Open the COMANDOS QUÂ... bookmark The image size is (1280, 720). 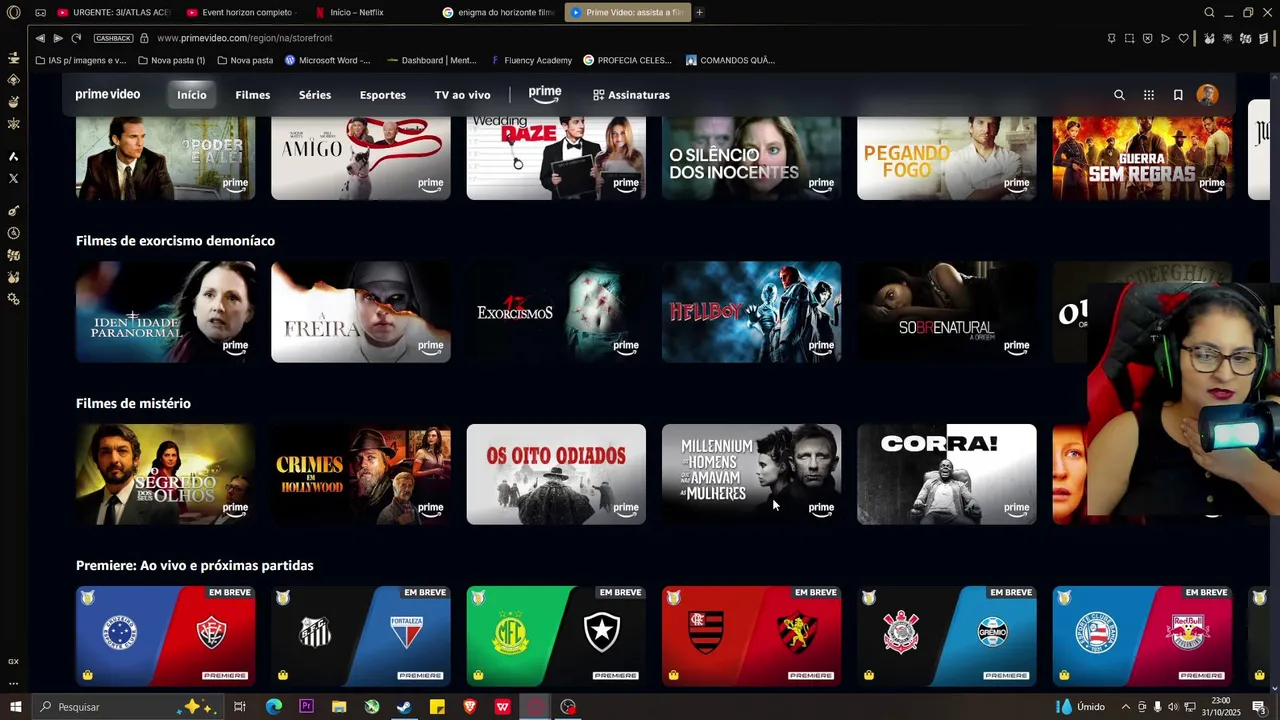(x=730, y=60)
